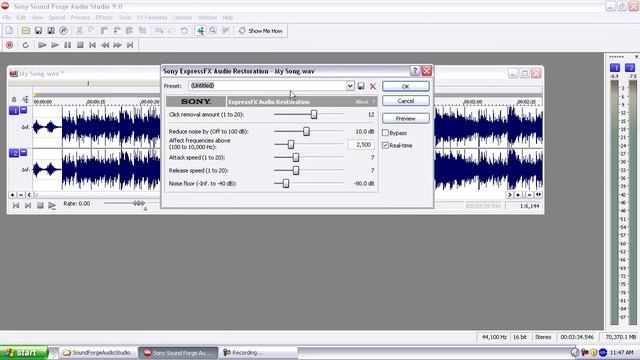Save the file using the floppy icon
Image resolution: width=640 pixels, height=360 pixels.
click(x=38, y=31)
